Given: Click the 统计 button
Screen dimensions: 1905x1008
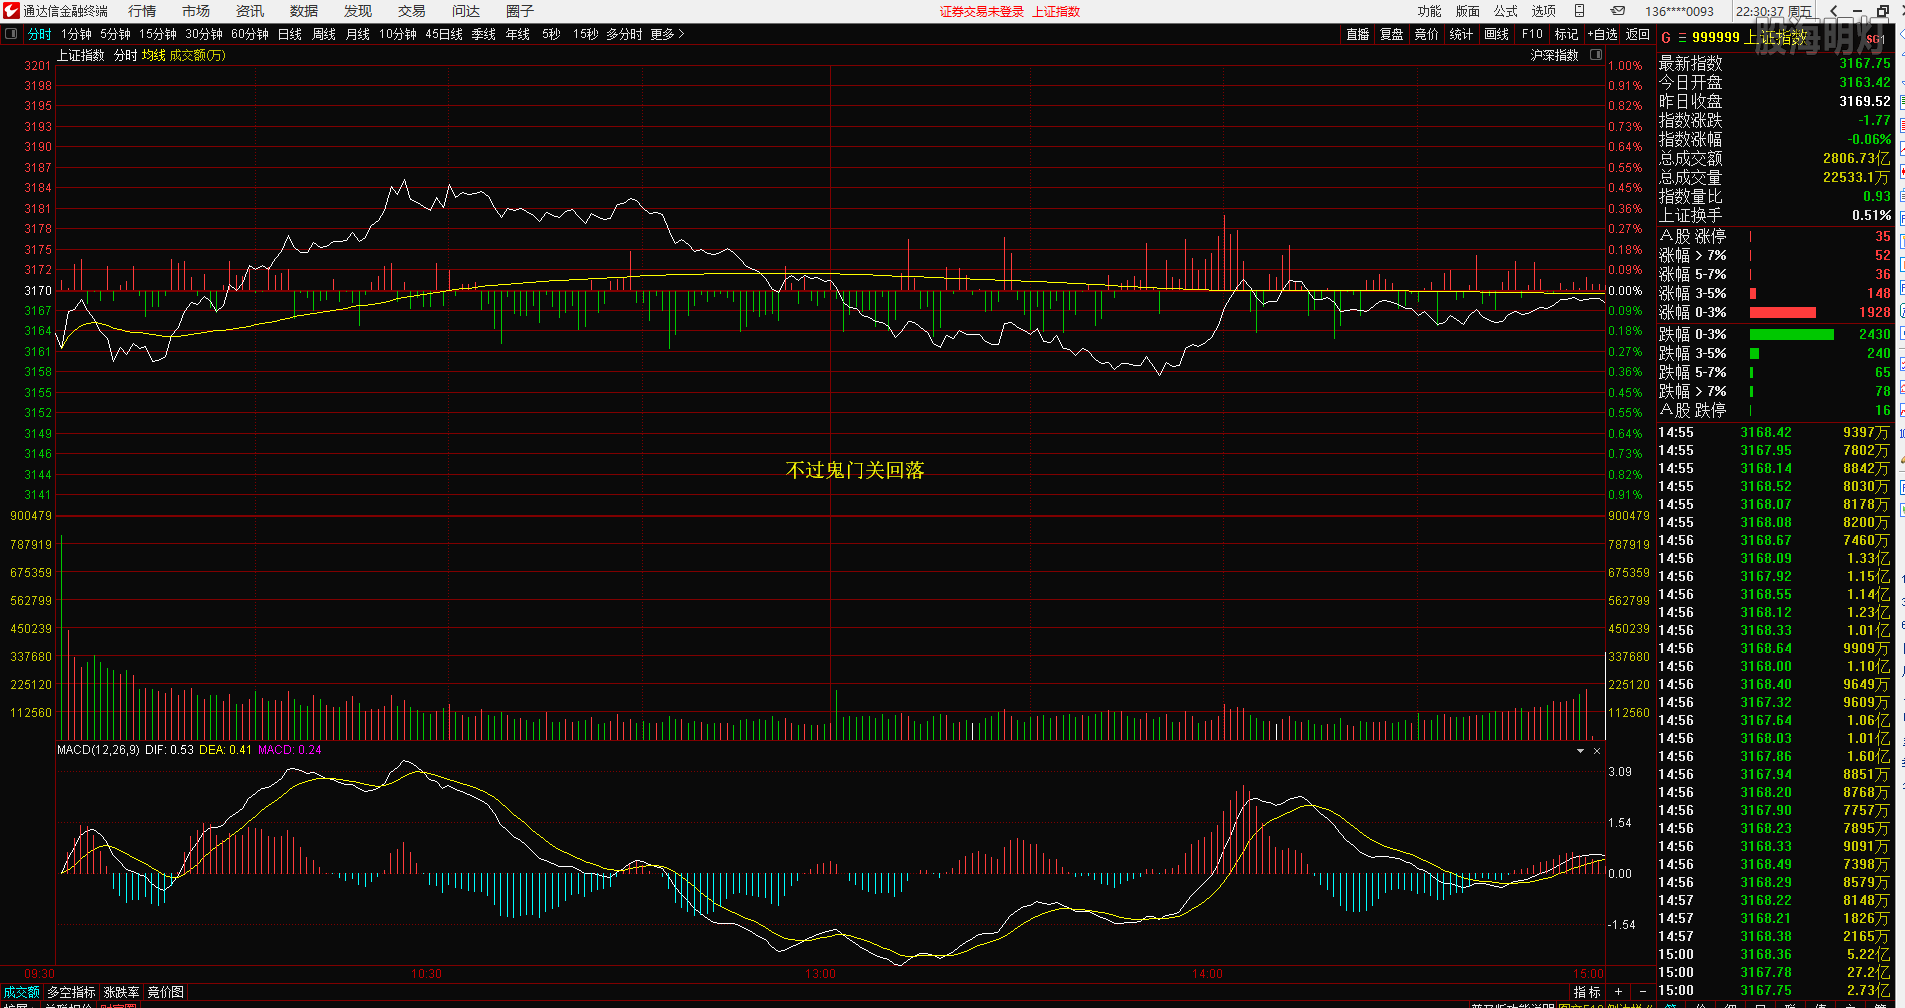Looking at the screenshot, I should [1461, 34].
